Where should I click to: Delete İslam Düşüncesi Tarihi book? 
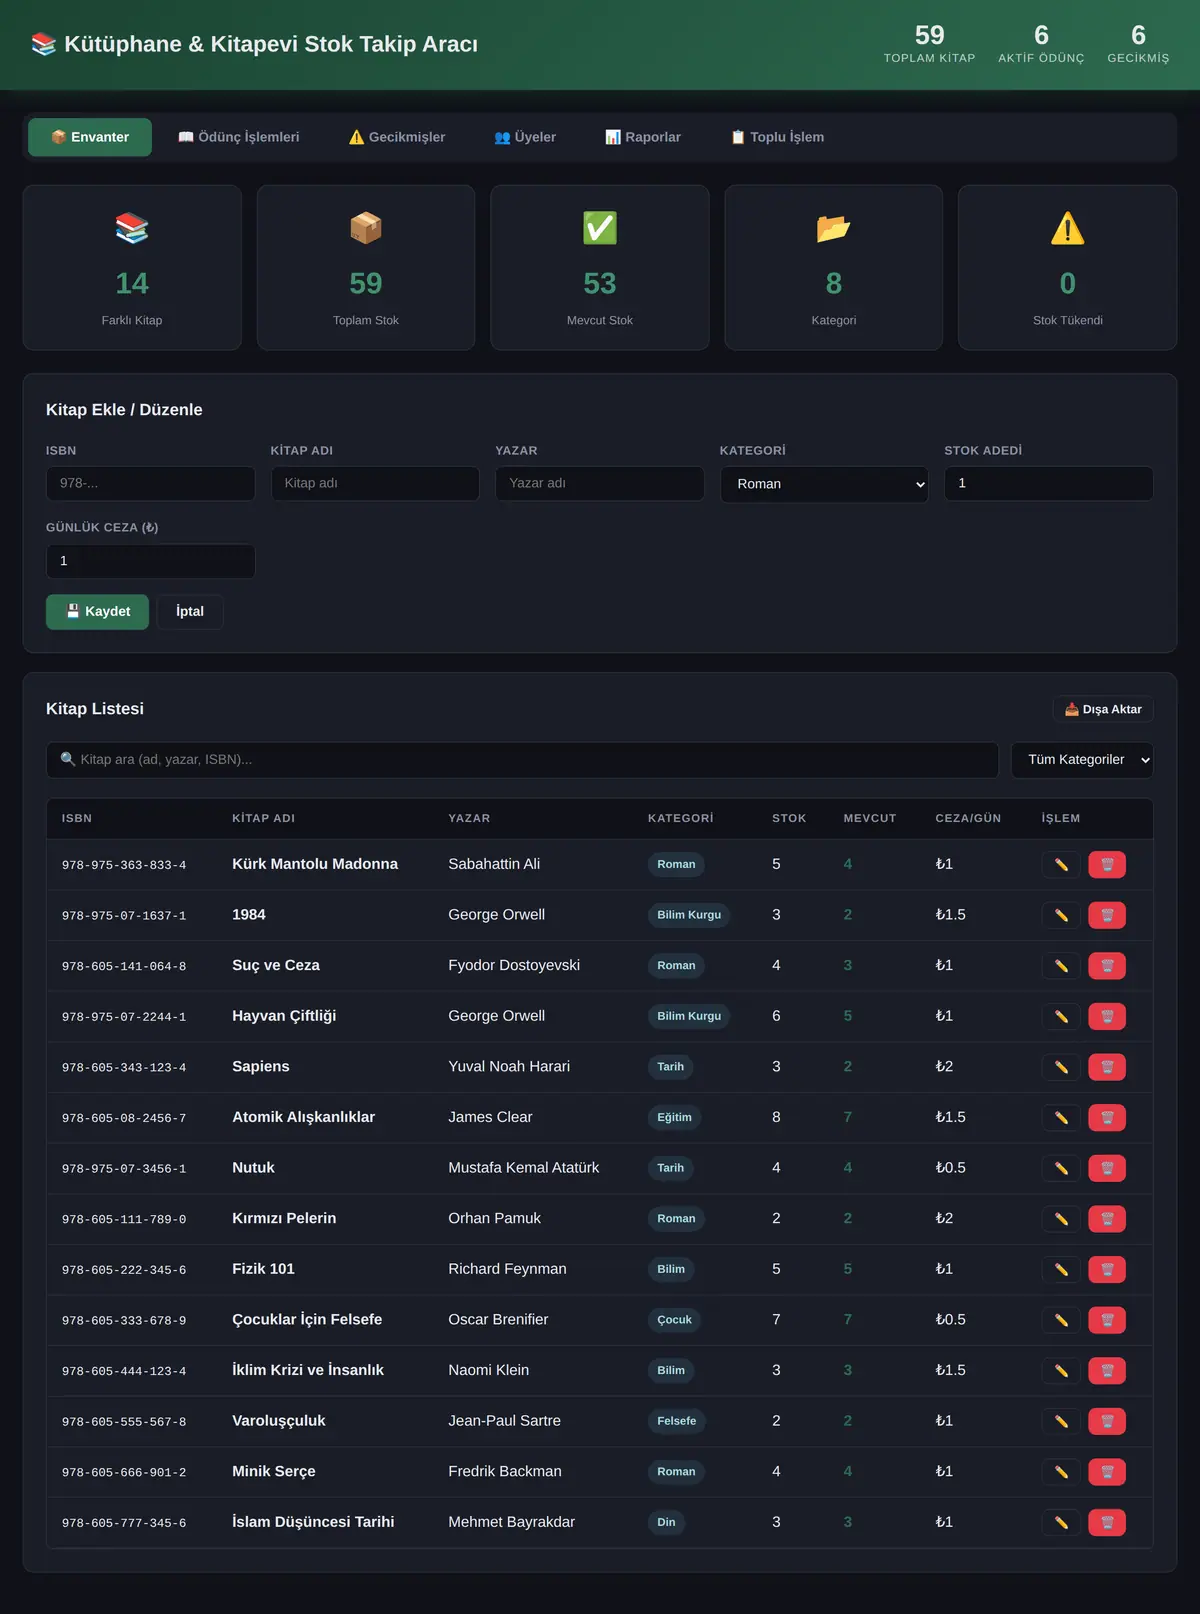pyautogui.click(x=1107, y=1522)
